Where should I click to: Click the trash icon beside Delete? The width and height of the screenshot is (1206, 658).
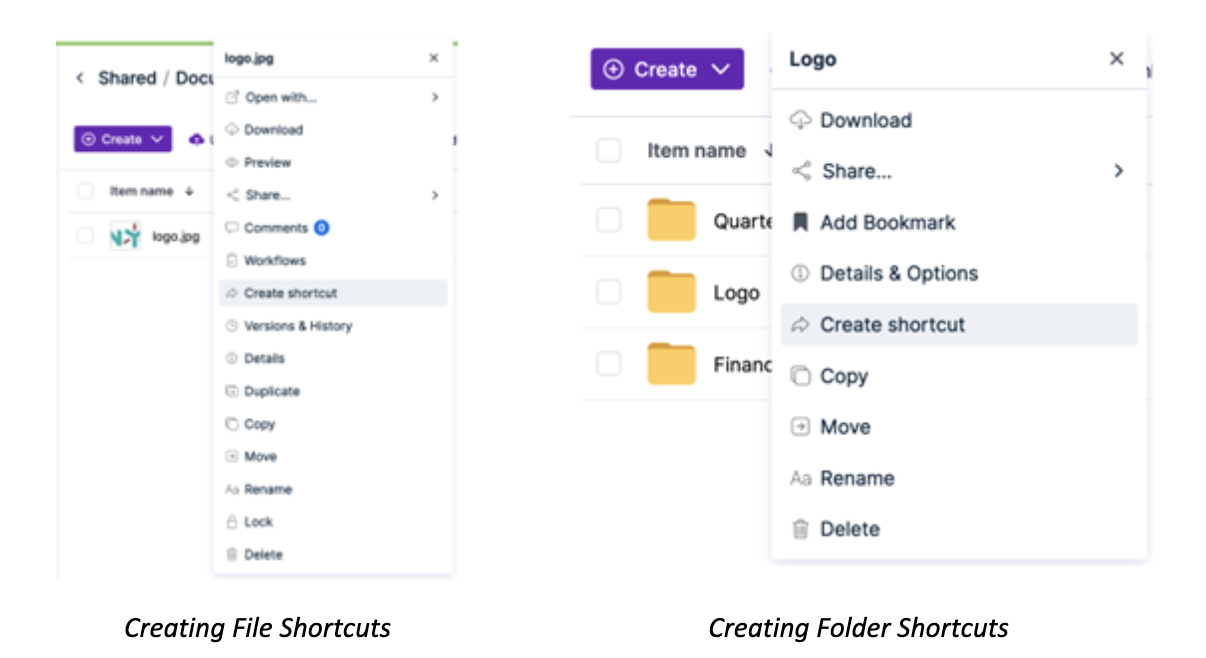[799, 529]
